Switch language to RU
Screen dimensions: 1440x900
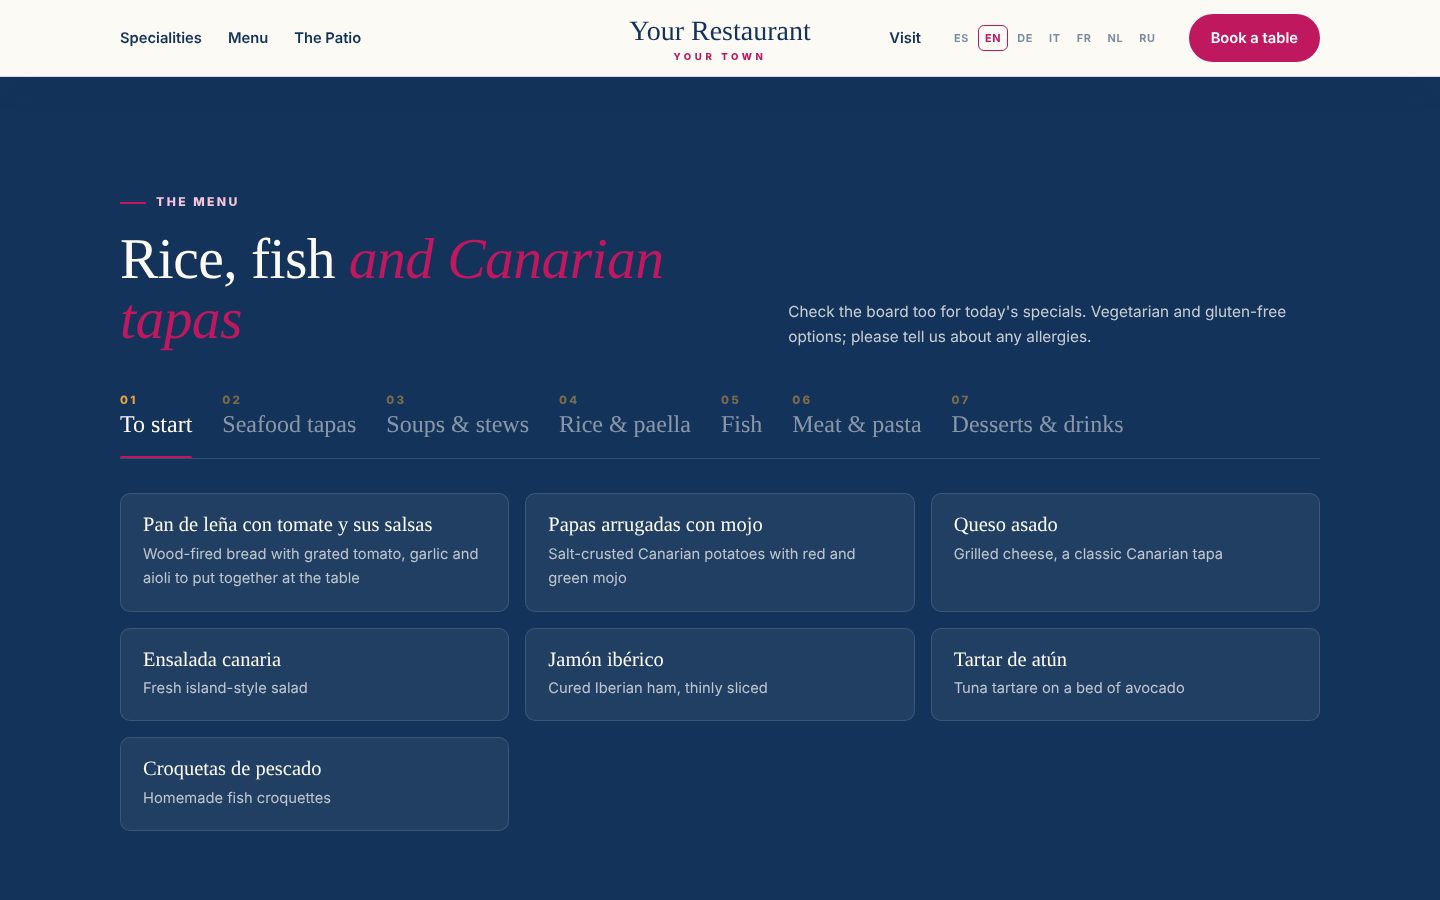1147,38
